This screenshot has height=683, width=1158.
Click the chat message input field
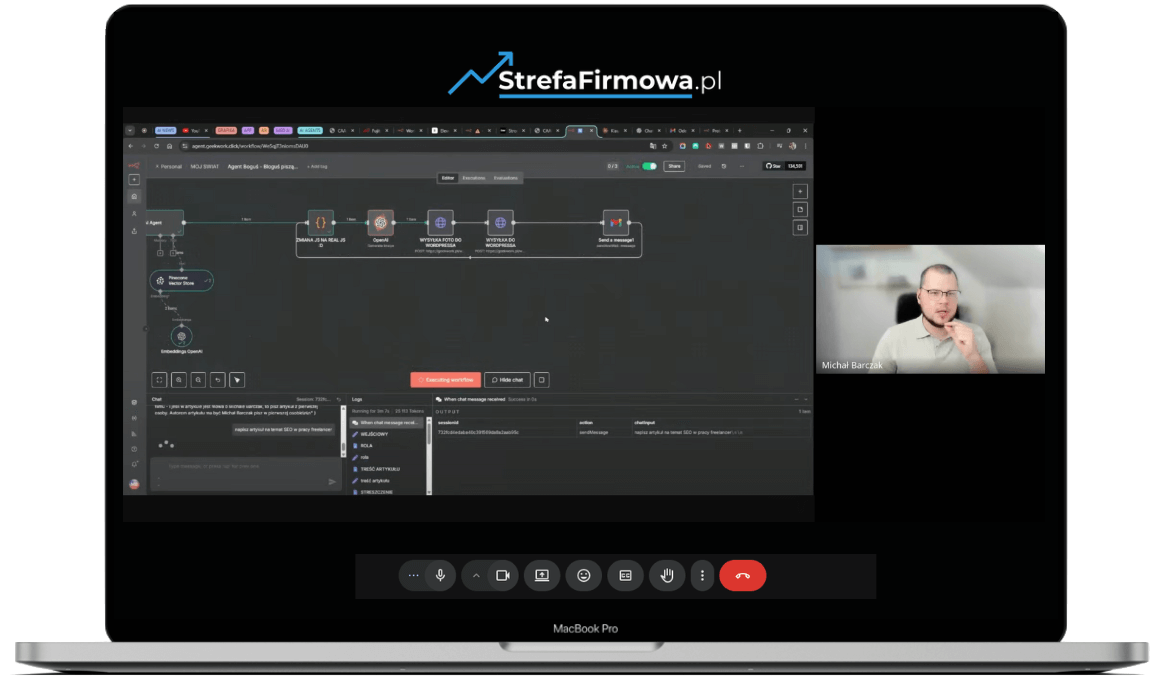(x=240, y=467)
